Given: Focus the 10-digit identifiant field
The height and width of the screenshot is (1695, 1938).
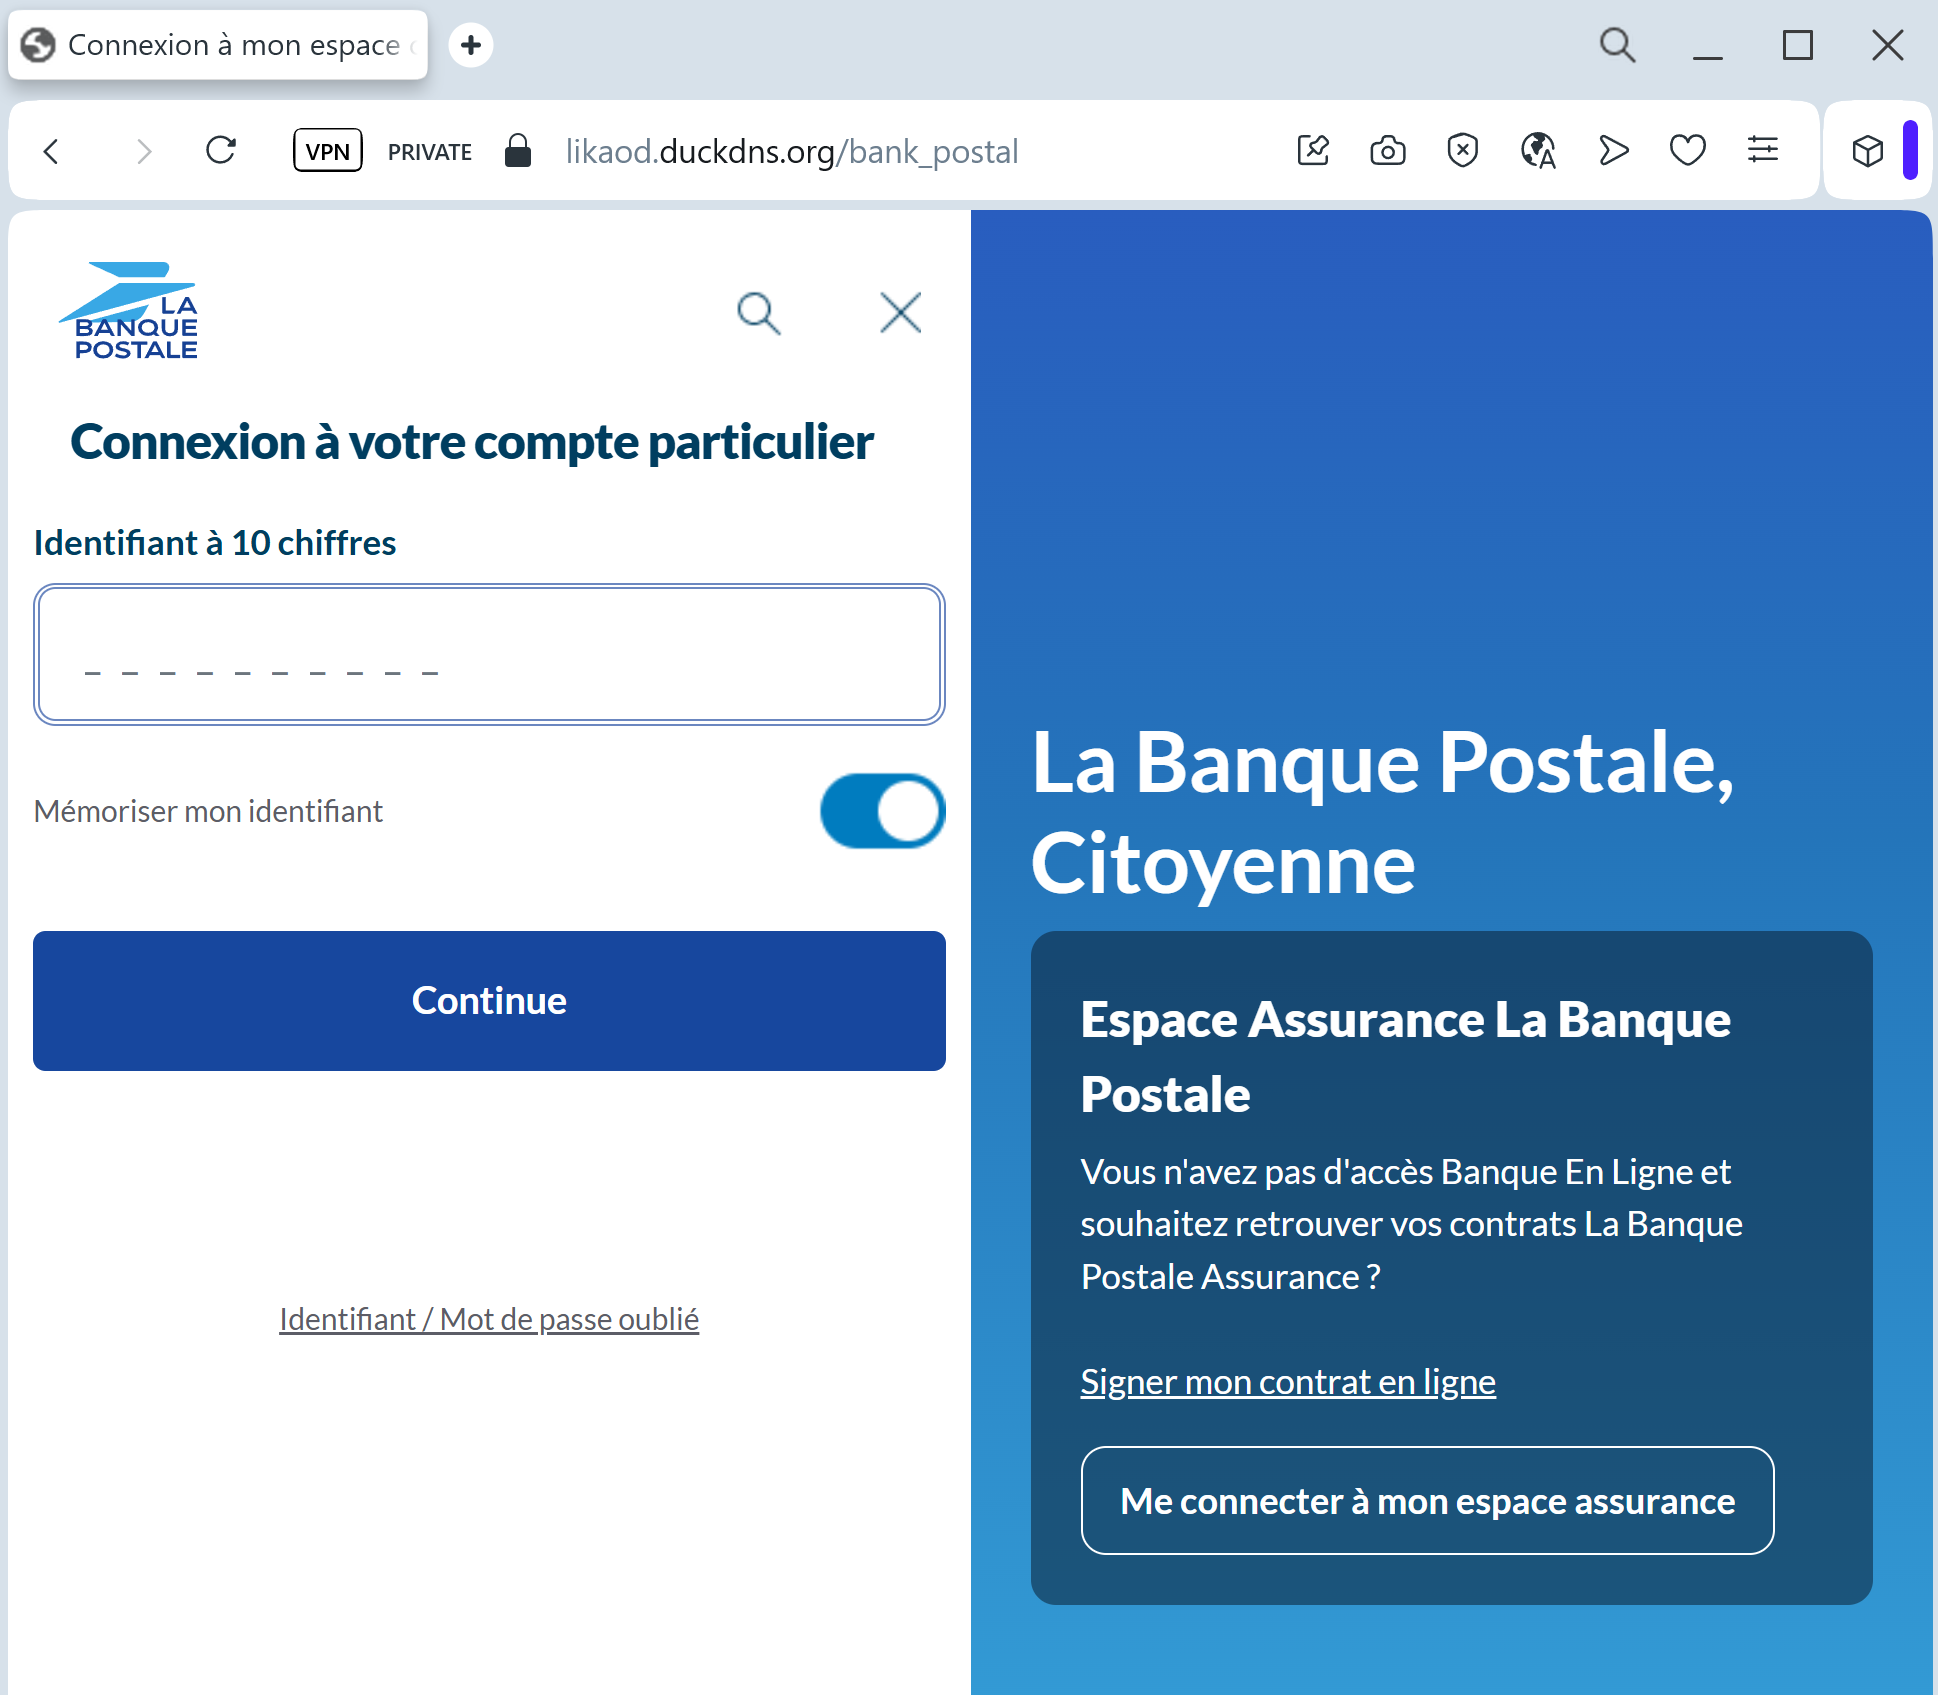Looking at the screenshot, I should coord(489,654).
